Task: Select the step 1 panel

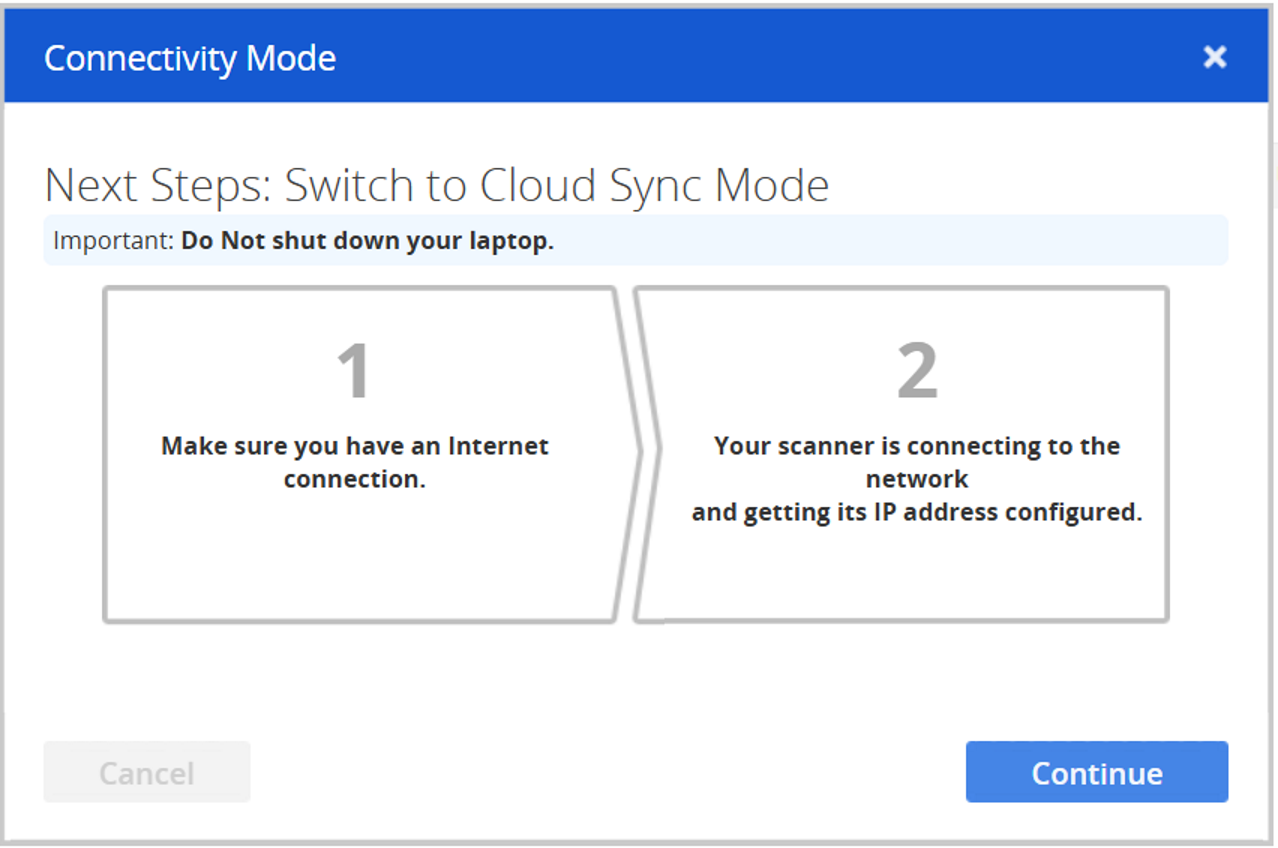Action: tap(355, 560)
